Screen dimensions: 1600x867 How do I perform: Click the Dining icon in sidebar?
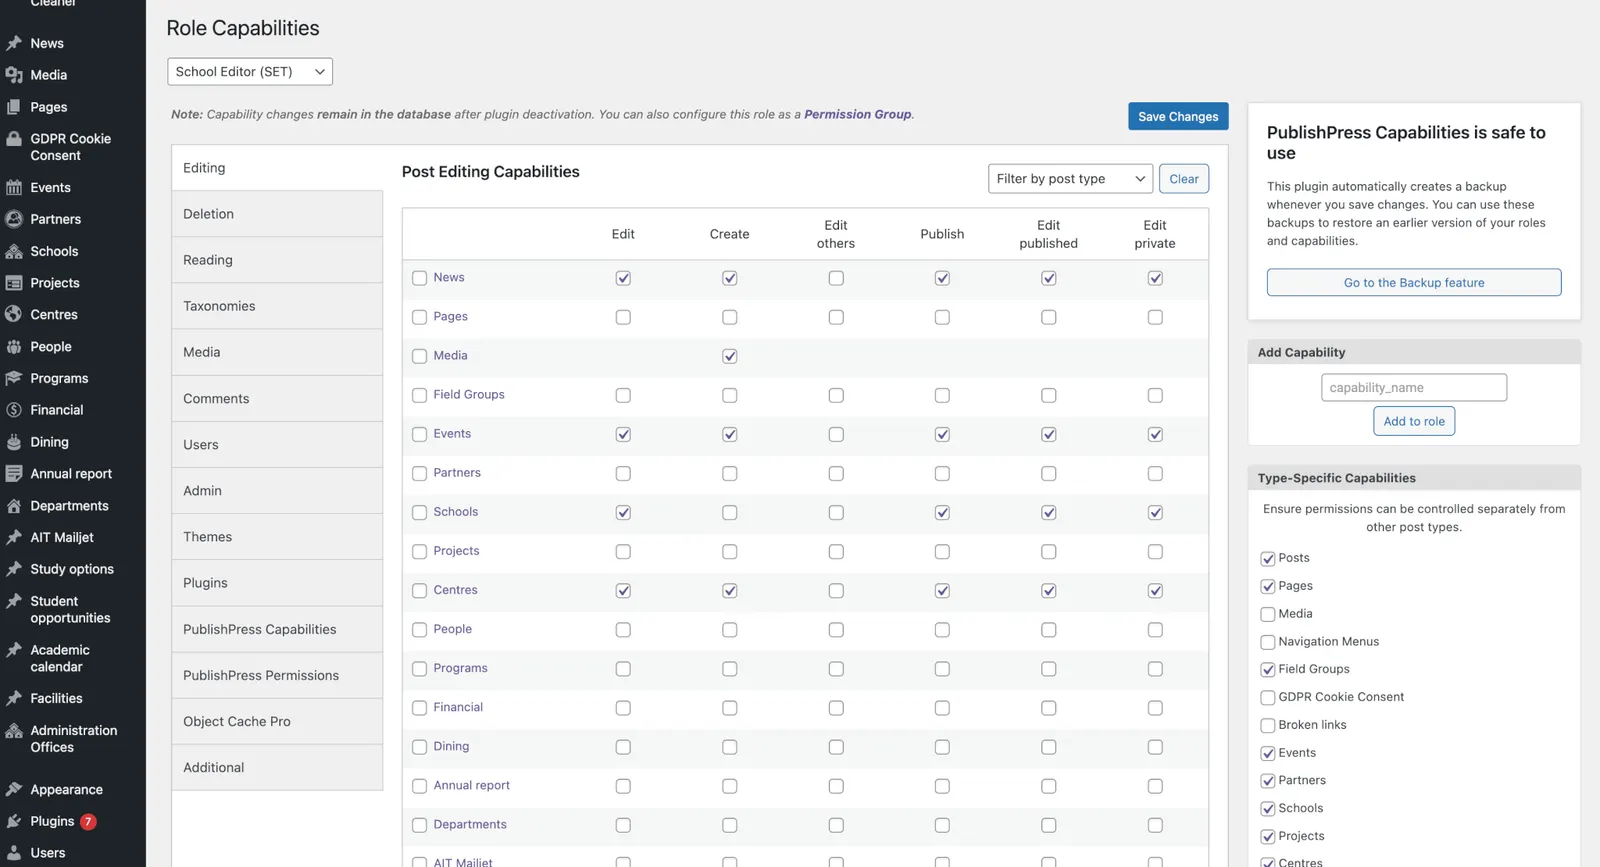[14, 442]
